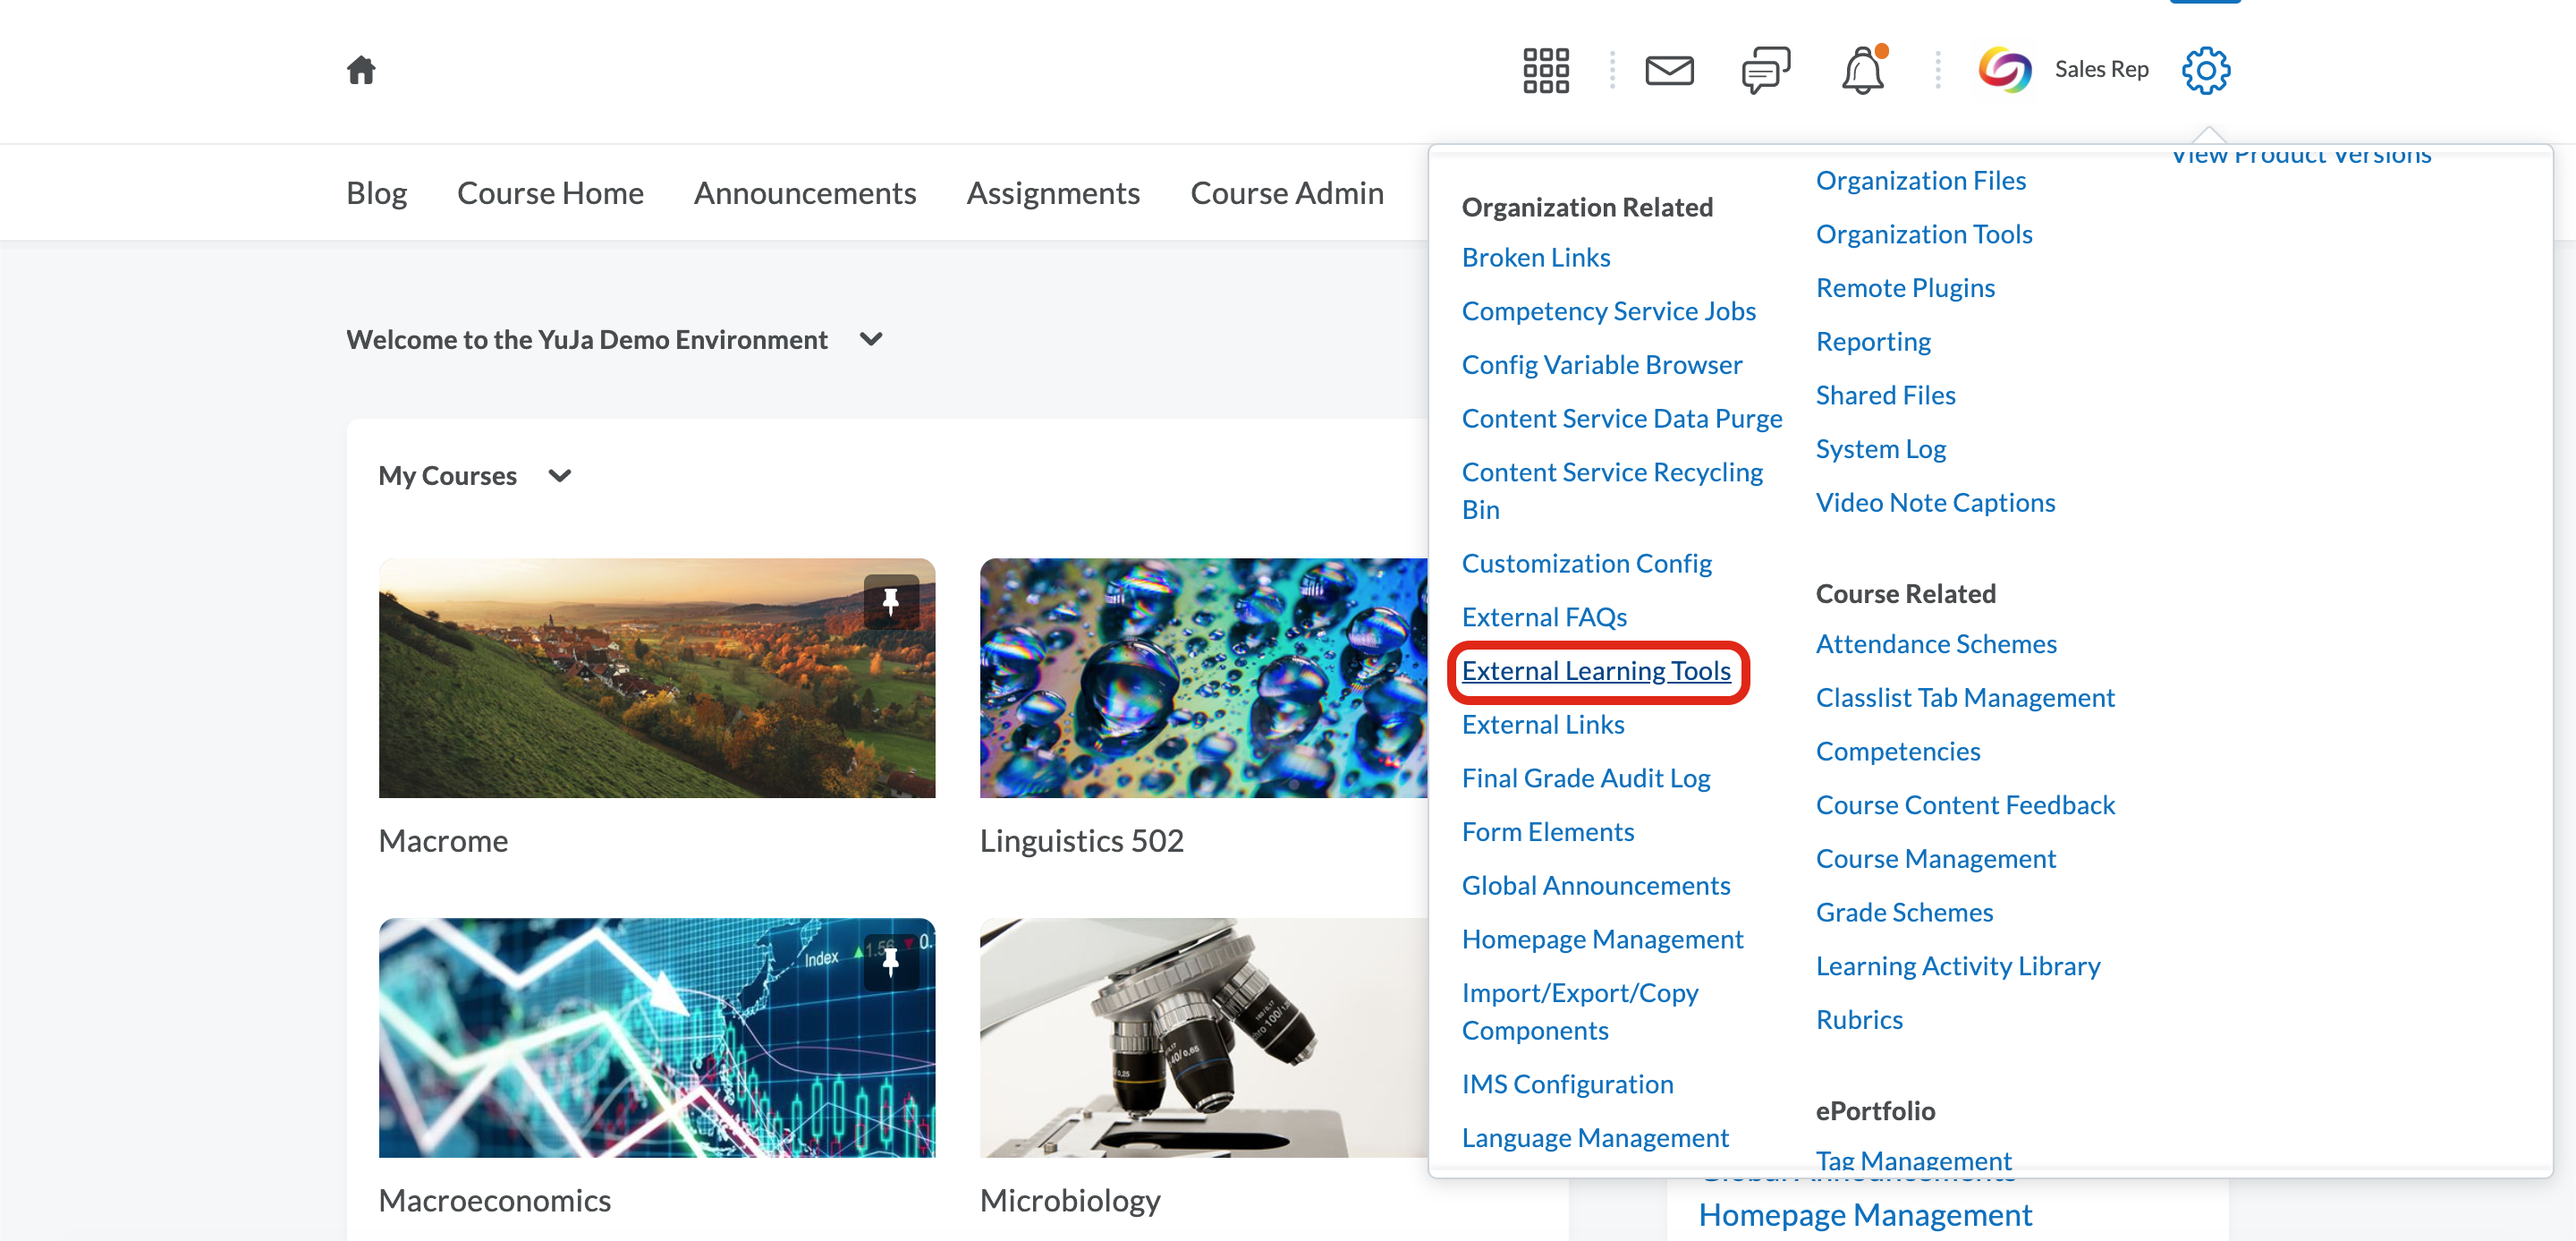Open the instant messages chat icon
2576x1241 pixels.
(x=1763, y=69)
